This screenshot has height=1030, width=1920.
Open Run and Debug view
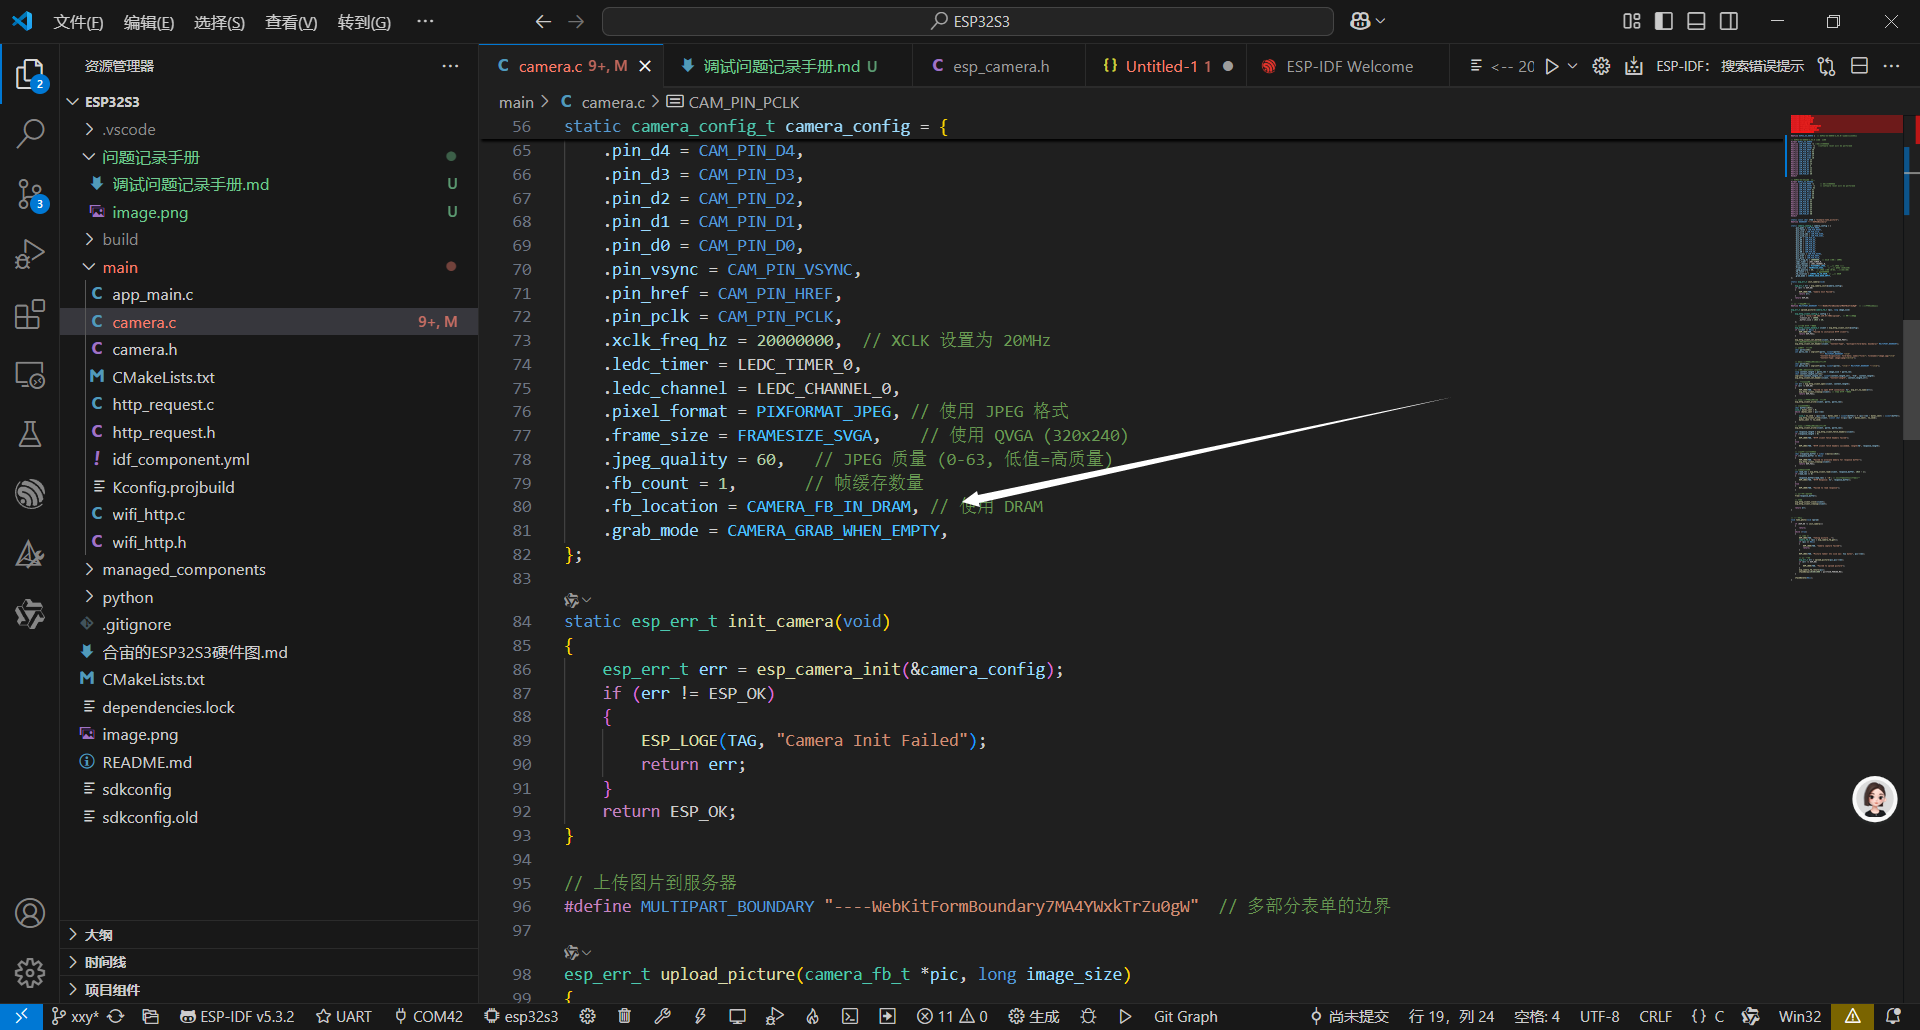point(30,254)
